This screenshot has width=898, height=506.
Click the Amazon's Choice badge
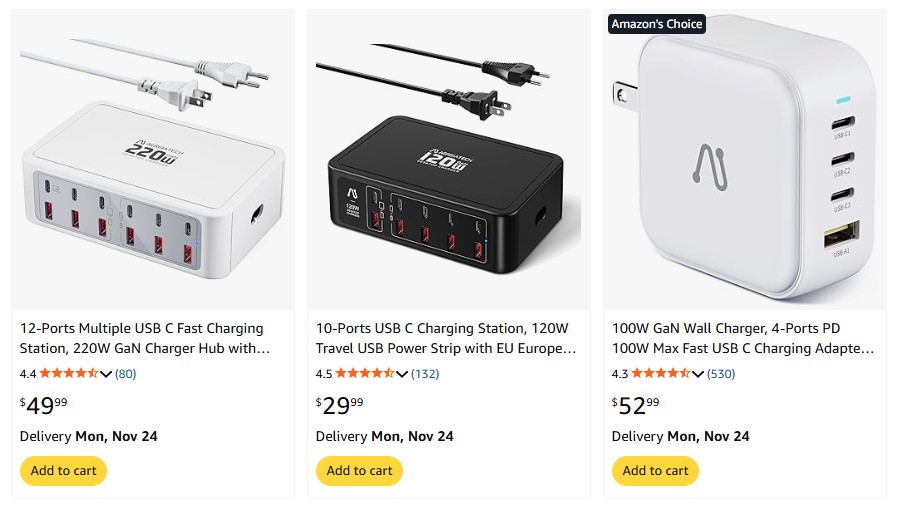[657, 24]
